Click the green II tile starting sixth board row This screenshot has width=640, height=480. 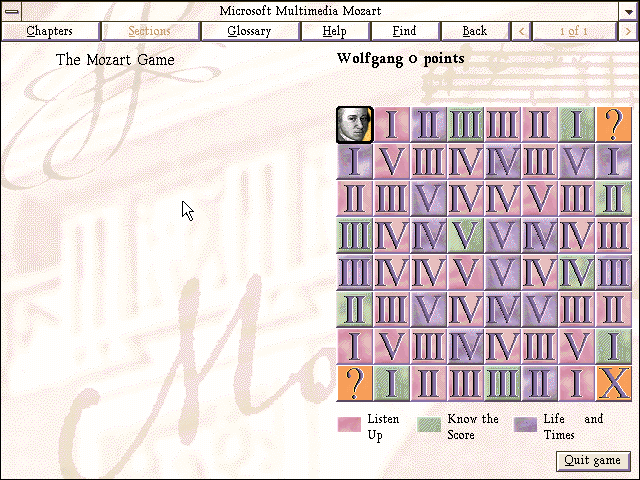click(x=355, y=309)
